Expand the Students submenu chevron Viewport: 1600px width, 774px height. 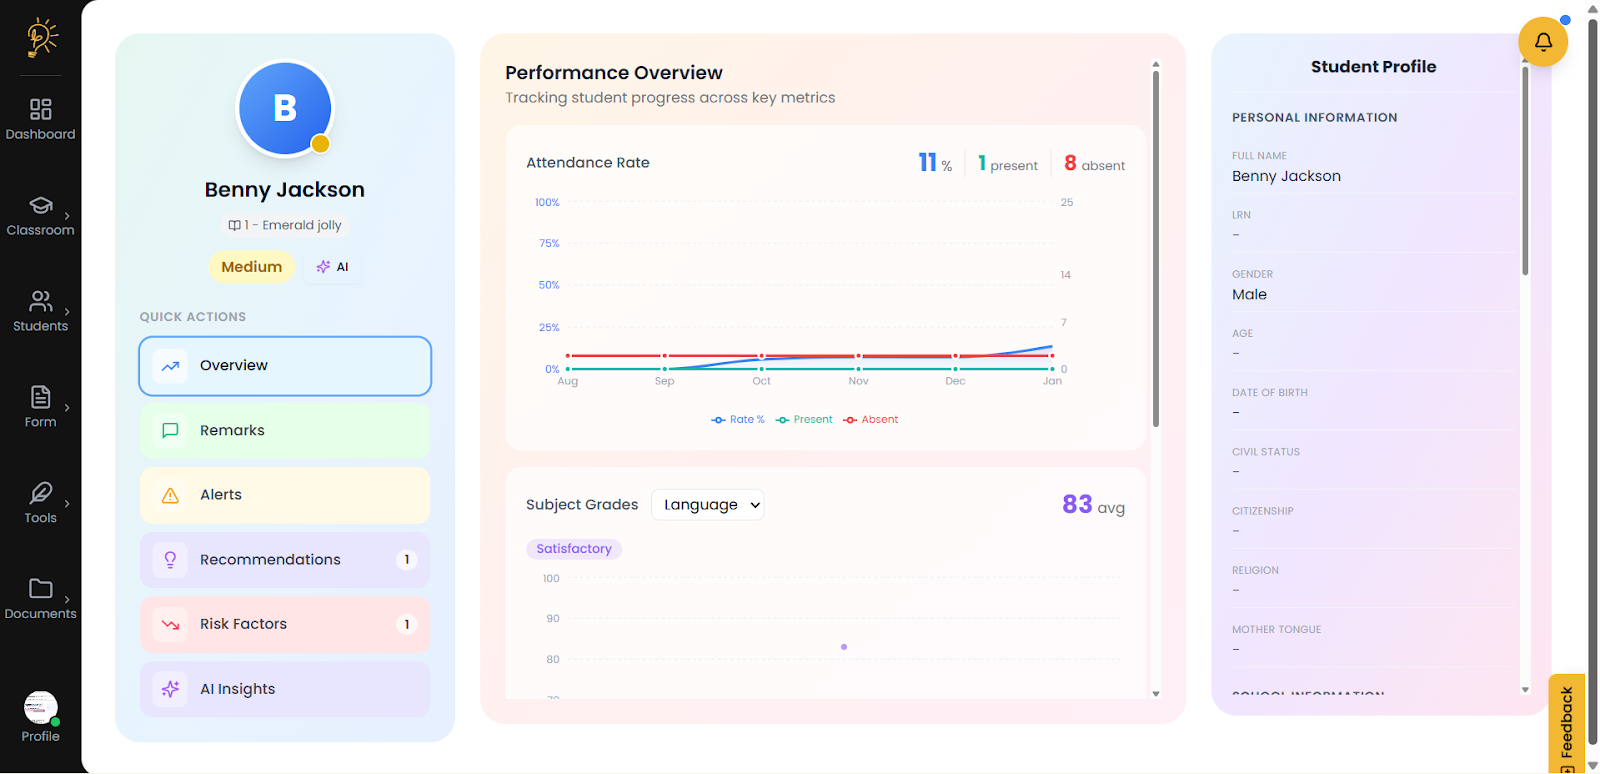(67, 312)
